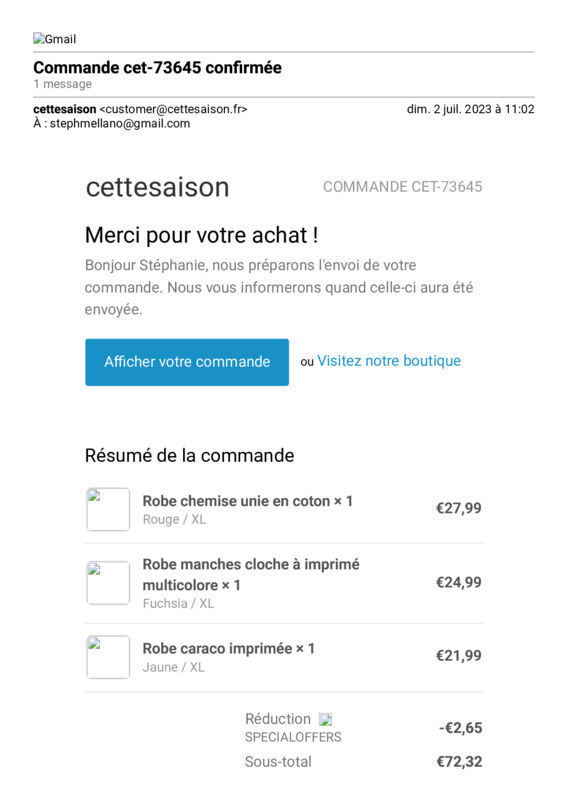This screenshot has width=566, height=800.
Task: Click the Afficher votre commande button
Action: pos(187,362)
